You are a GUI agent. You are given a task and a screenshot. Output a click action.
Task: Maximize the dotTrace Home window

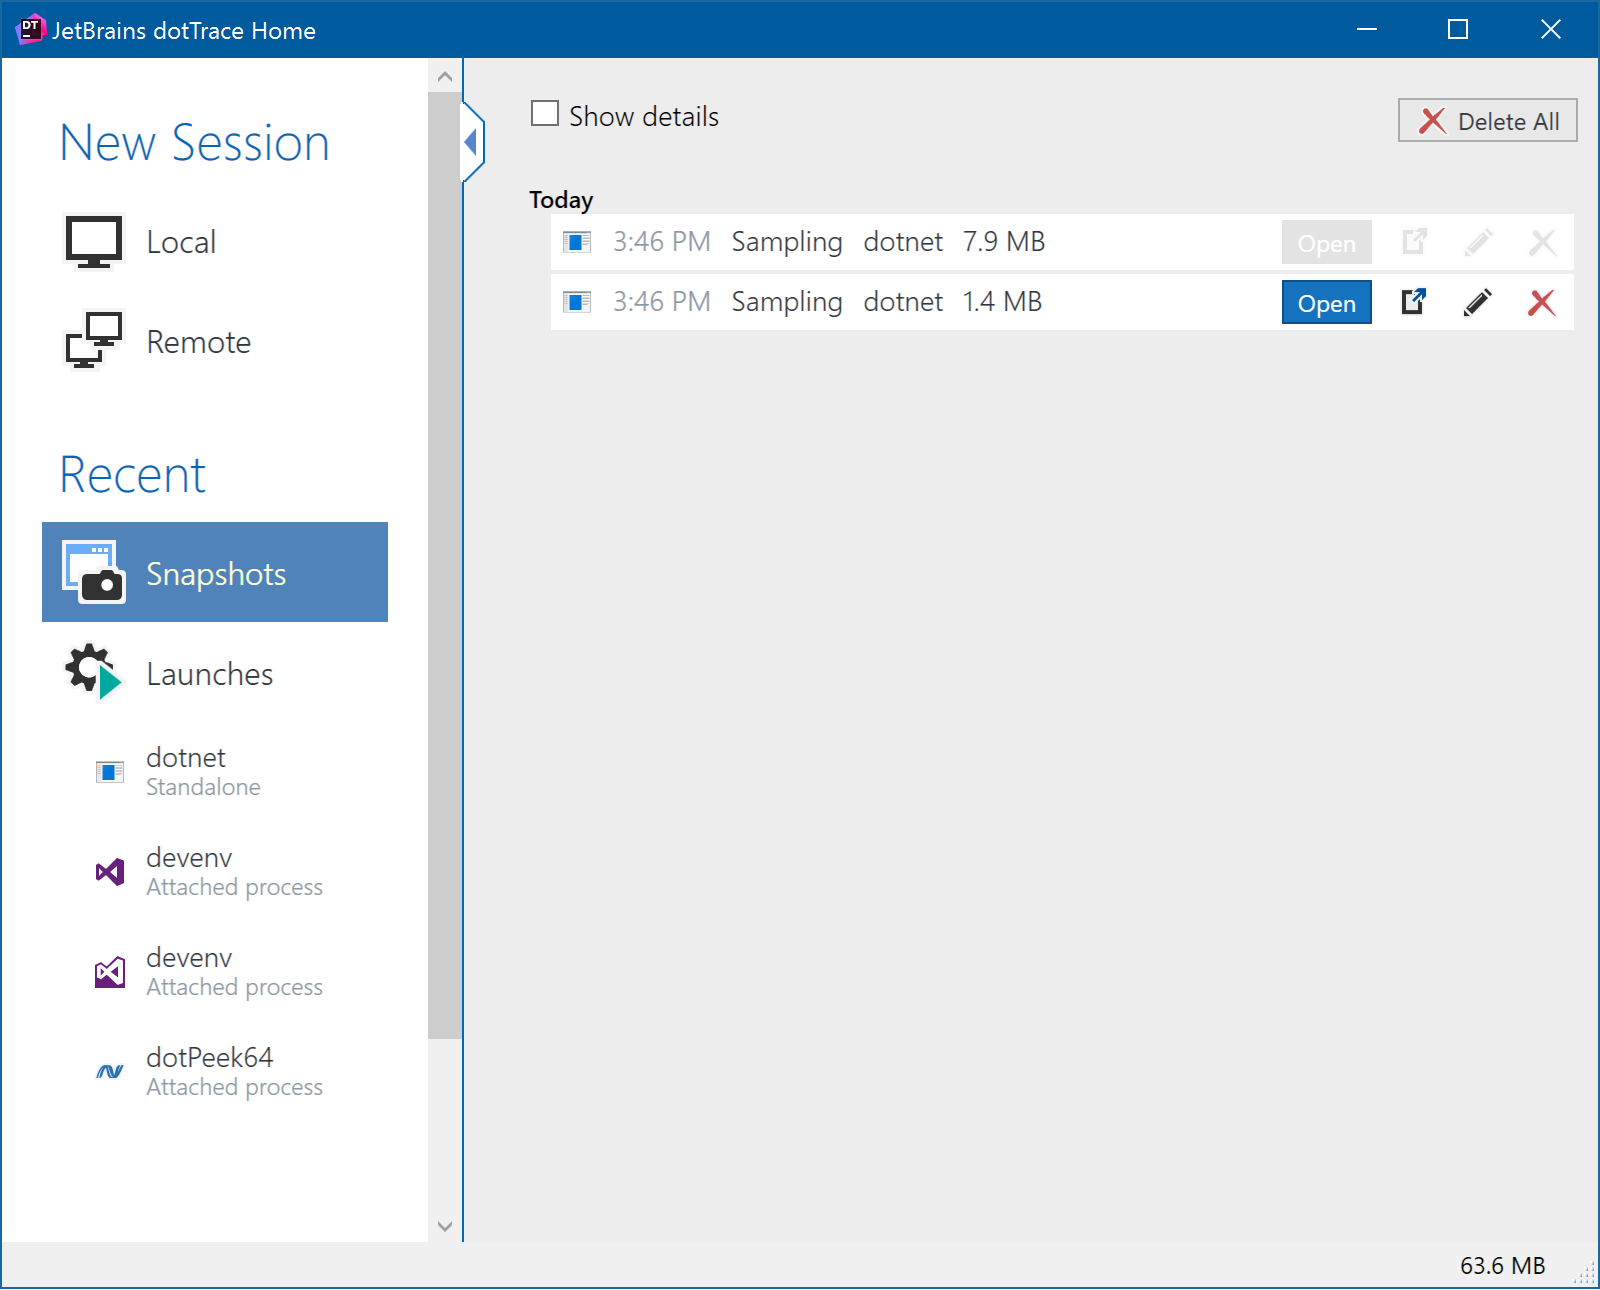point(1458,29)
